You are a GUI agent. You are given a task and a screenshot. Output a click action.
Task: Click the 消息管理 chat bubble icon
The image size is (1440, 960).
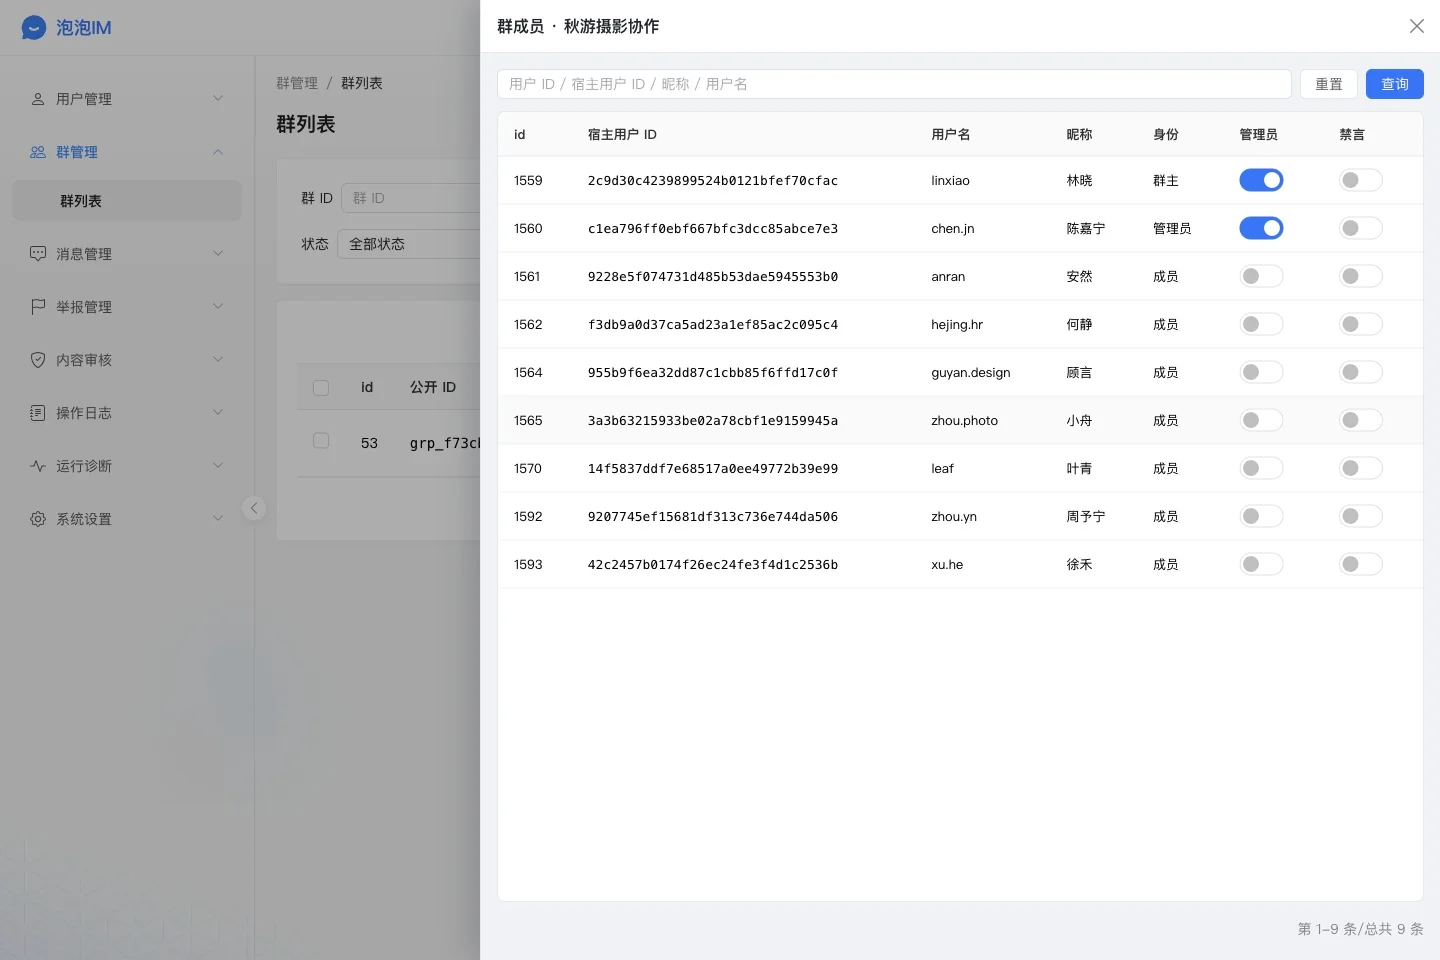point(38,254)
